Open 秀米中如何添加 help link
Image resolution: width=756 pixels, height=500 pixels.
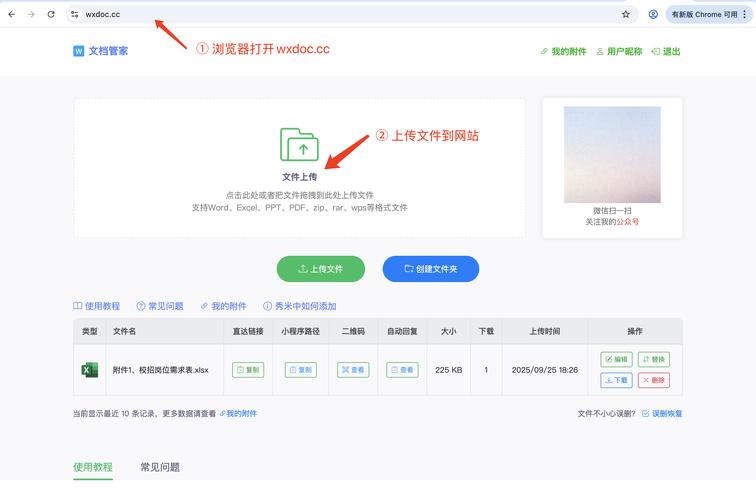[300, 306]
